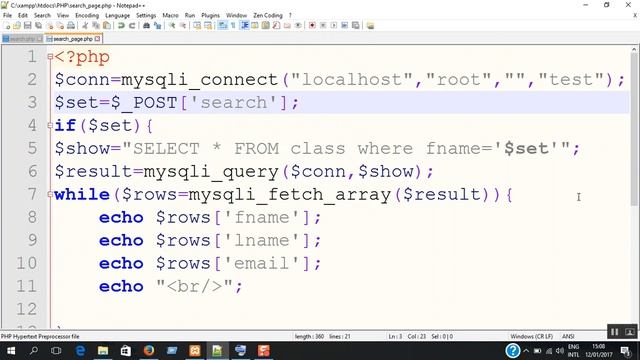Collapse the if block fold at line 4
This screenshot has width=640, height=360.
[50, 125]
